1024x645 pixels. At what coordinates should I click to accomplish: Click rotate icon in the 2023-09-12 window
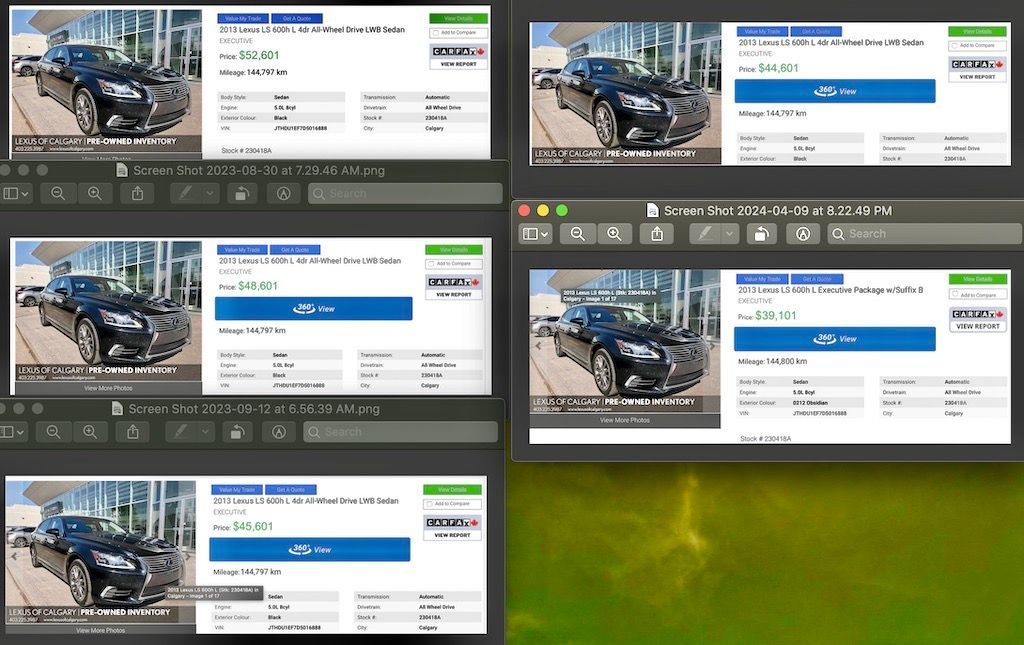236,432
